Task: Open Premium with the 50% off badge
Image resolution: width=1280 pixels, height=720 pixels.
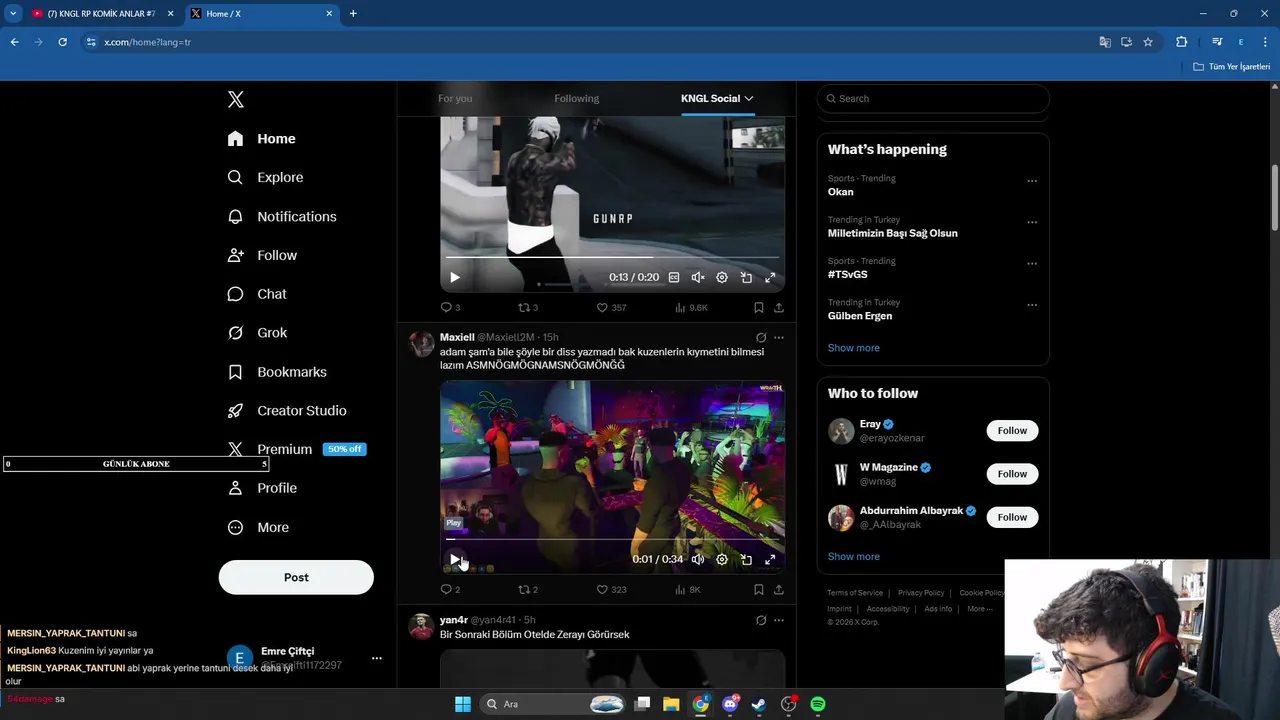Action: tap(297, 449)
